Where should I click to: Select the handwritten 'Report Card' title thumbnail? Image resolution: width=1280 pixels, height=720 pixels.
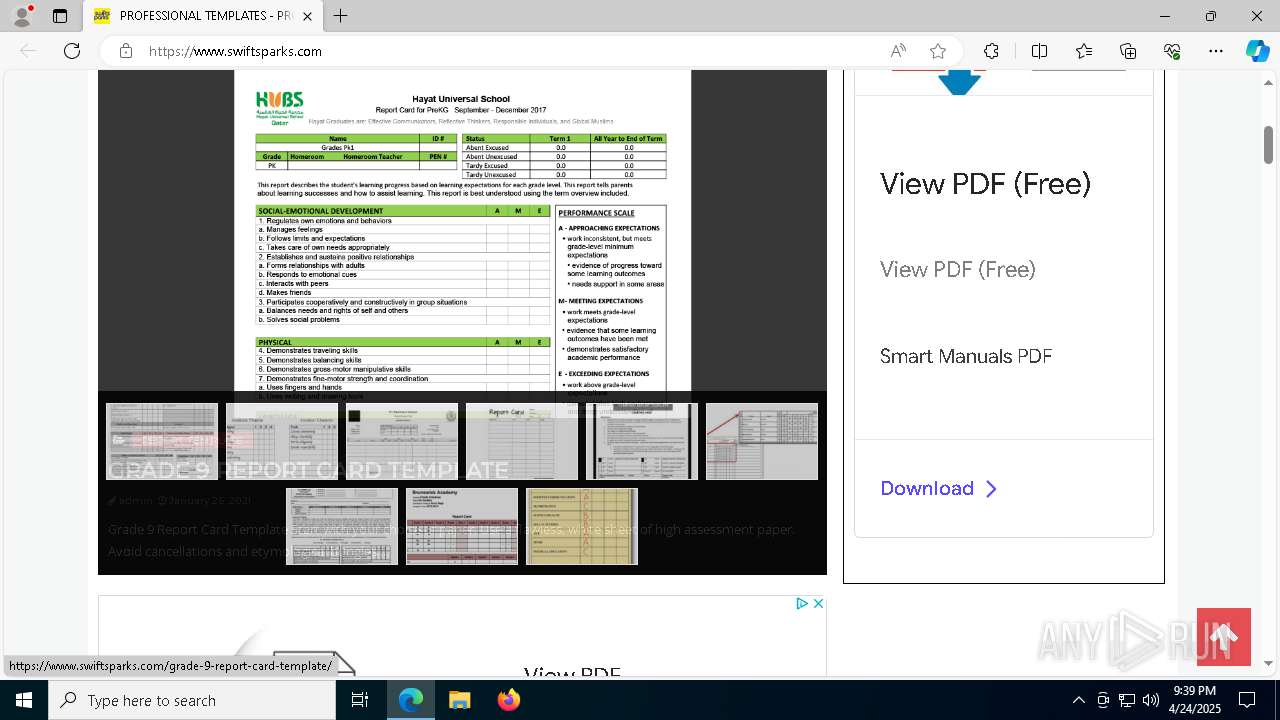click(x=522, y=441)
